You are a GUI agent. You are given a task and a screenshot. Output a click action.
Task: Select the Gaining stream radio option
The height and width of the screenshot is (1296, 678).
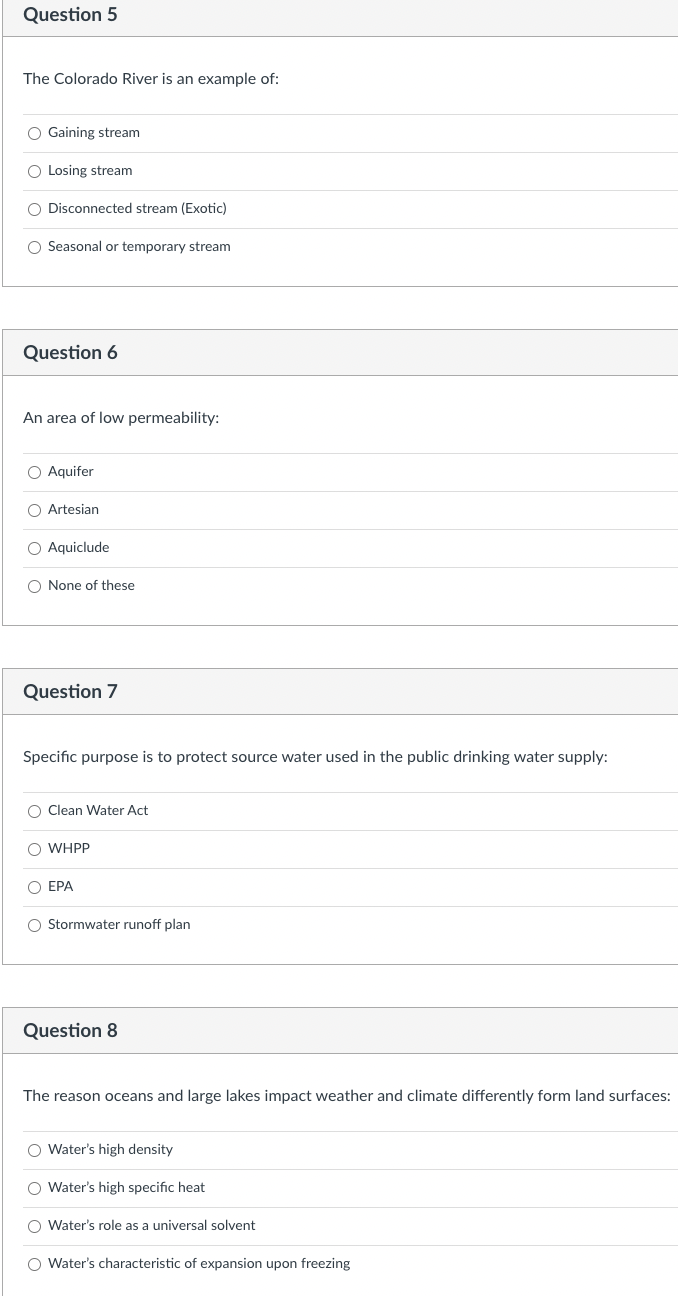click(35, 133)
